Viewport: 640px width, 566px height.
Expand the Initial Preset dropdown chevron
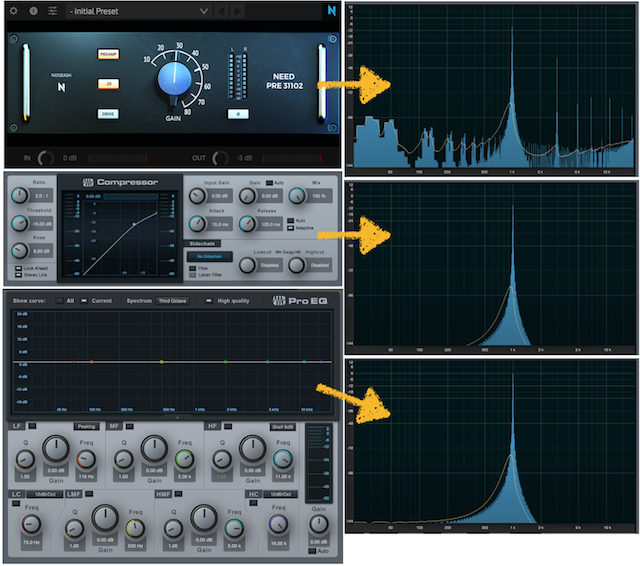204,11
